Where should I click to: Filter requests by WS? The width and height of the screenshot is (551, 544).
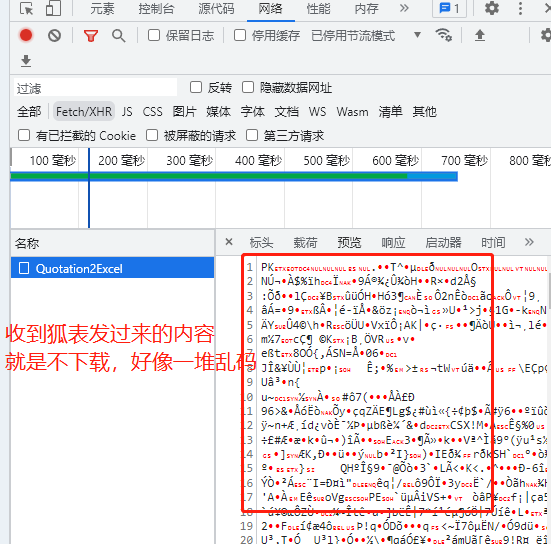[317, 112]
